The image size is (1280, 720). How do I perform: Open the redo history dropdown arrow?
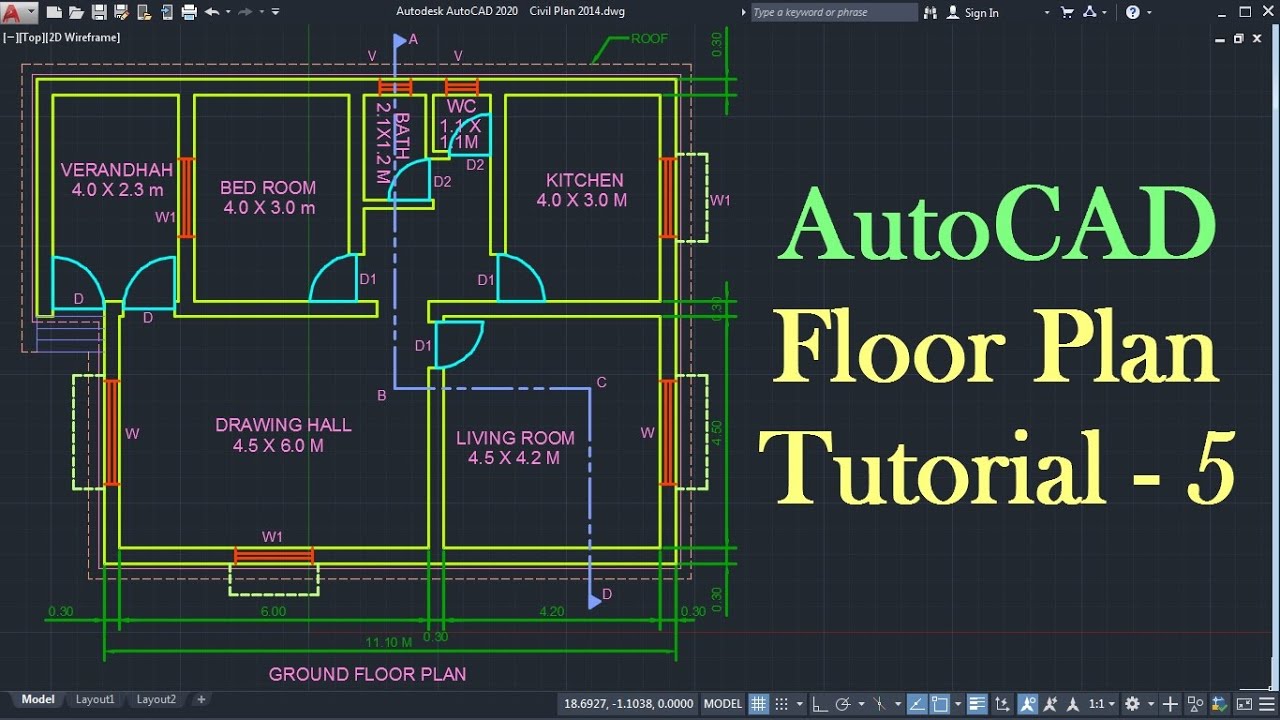(261, 12)
